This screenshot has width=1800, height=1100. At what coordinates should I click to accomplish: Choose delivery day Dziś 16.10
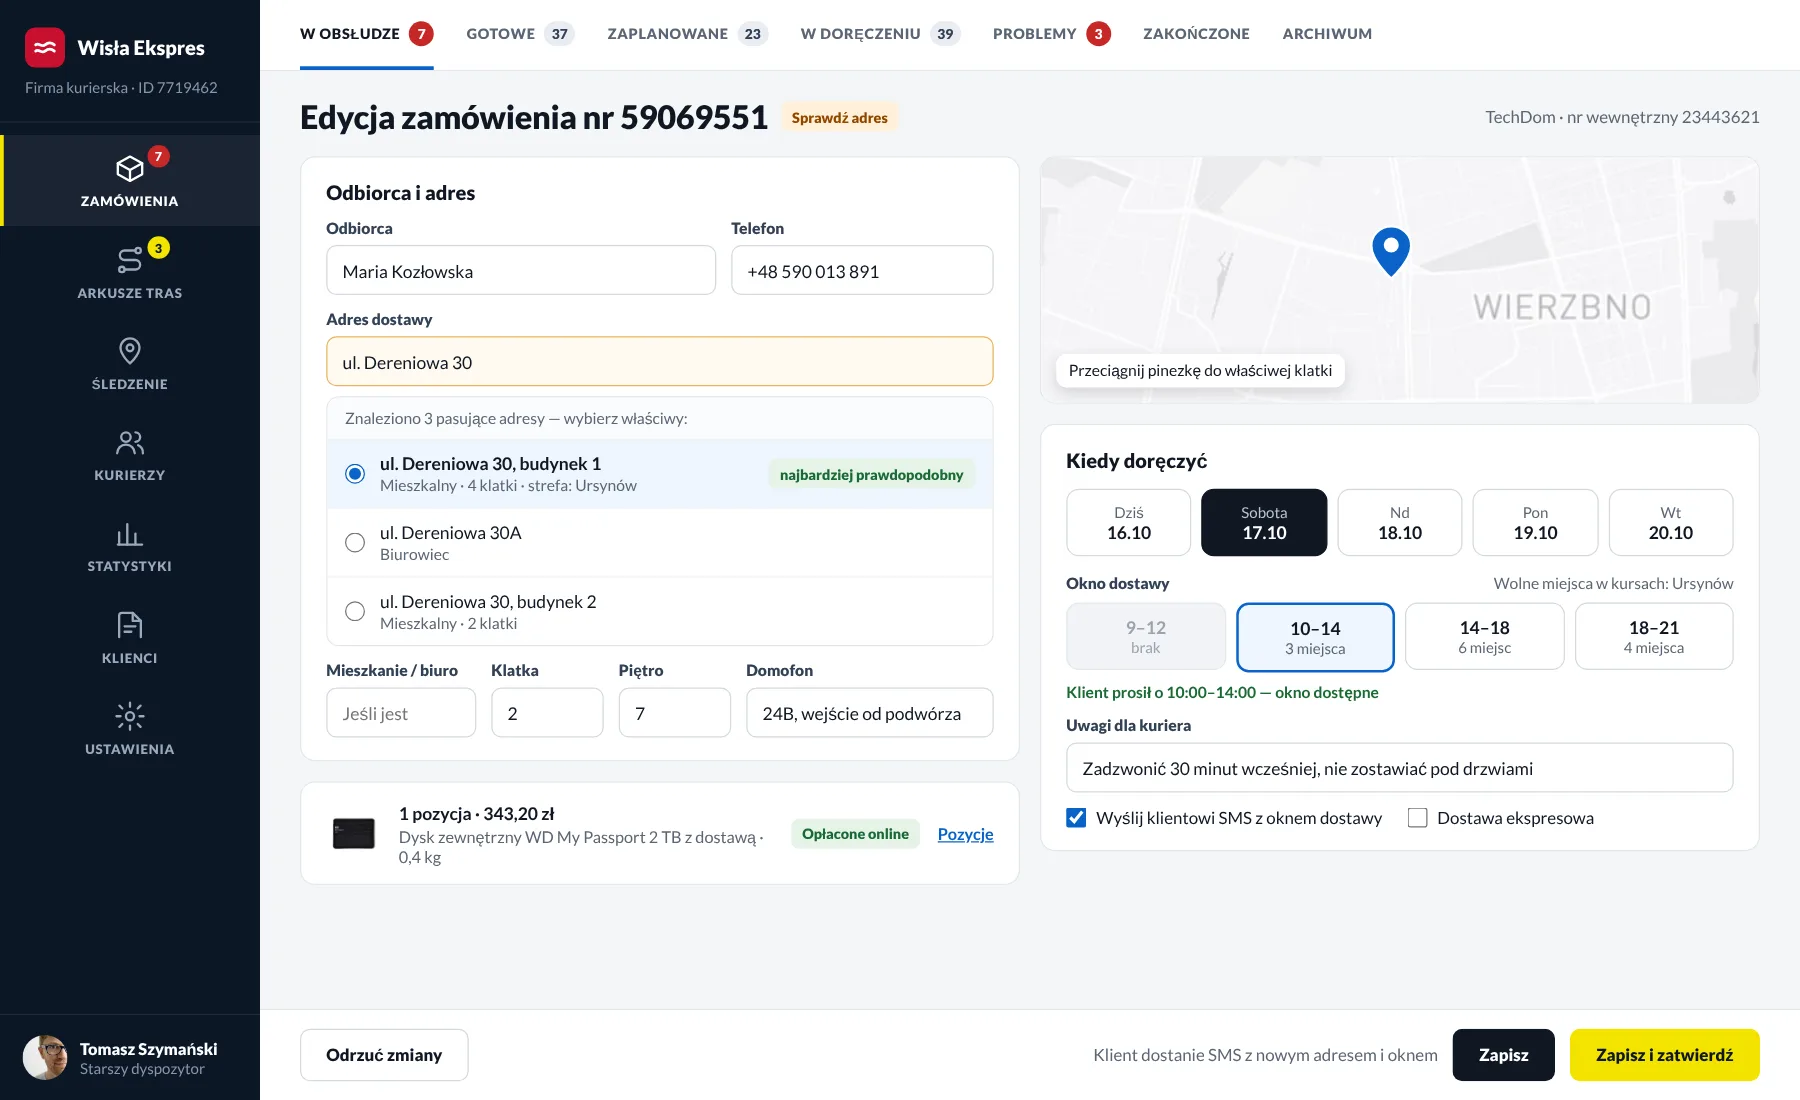1129,522
